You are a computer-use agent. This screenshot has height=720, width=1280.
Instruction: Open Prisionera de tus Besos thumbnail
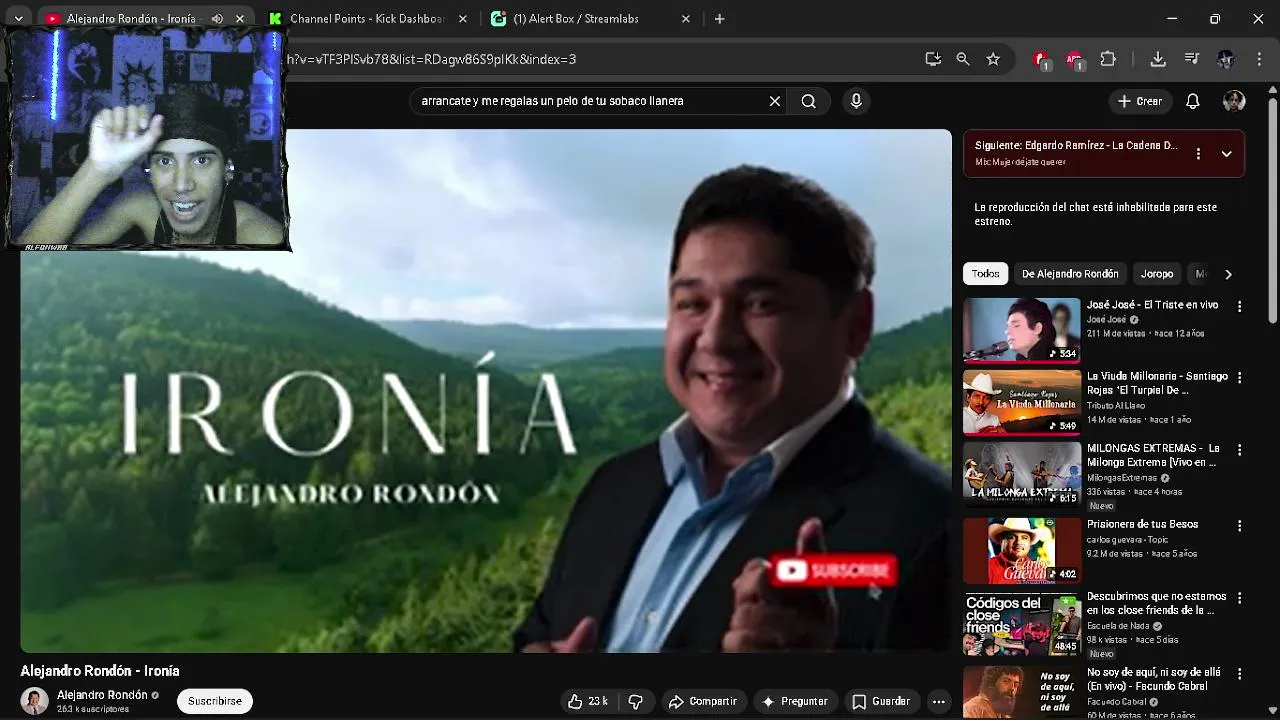coord(1021,550)
